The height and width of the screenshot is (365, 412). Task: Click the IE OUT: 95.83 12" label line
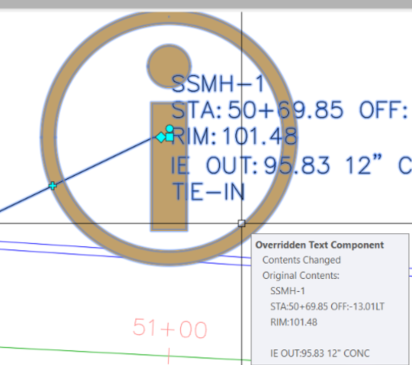(291, 165)
